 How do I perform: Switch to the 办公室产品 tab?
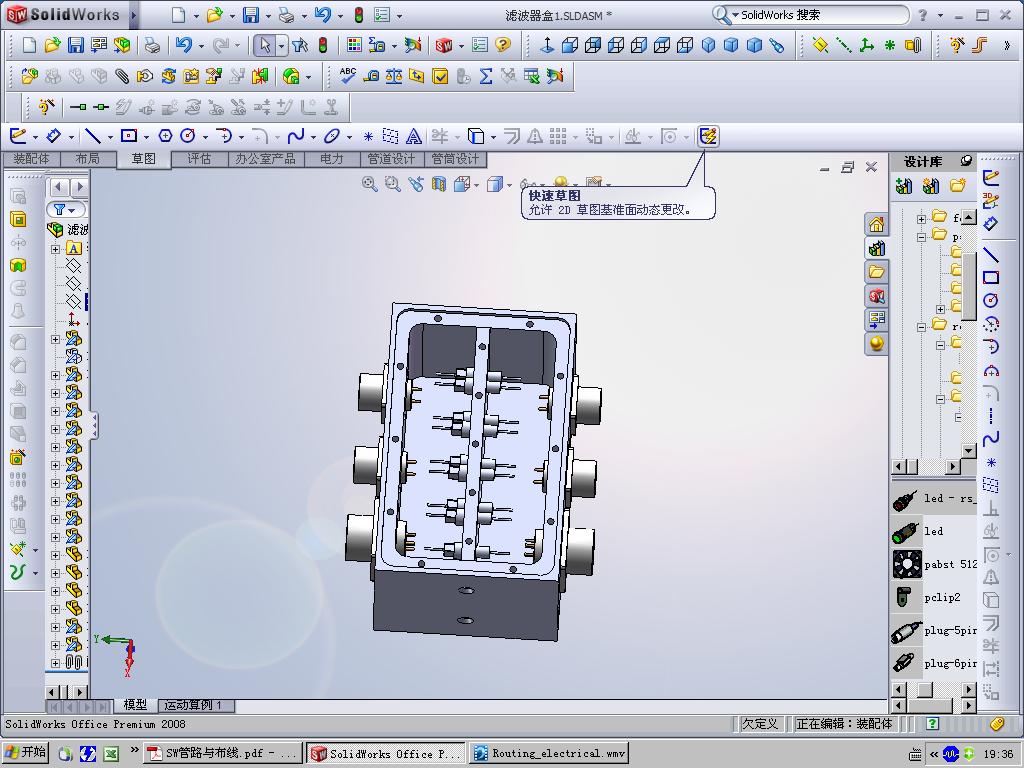tap(265, 159)
